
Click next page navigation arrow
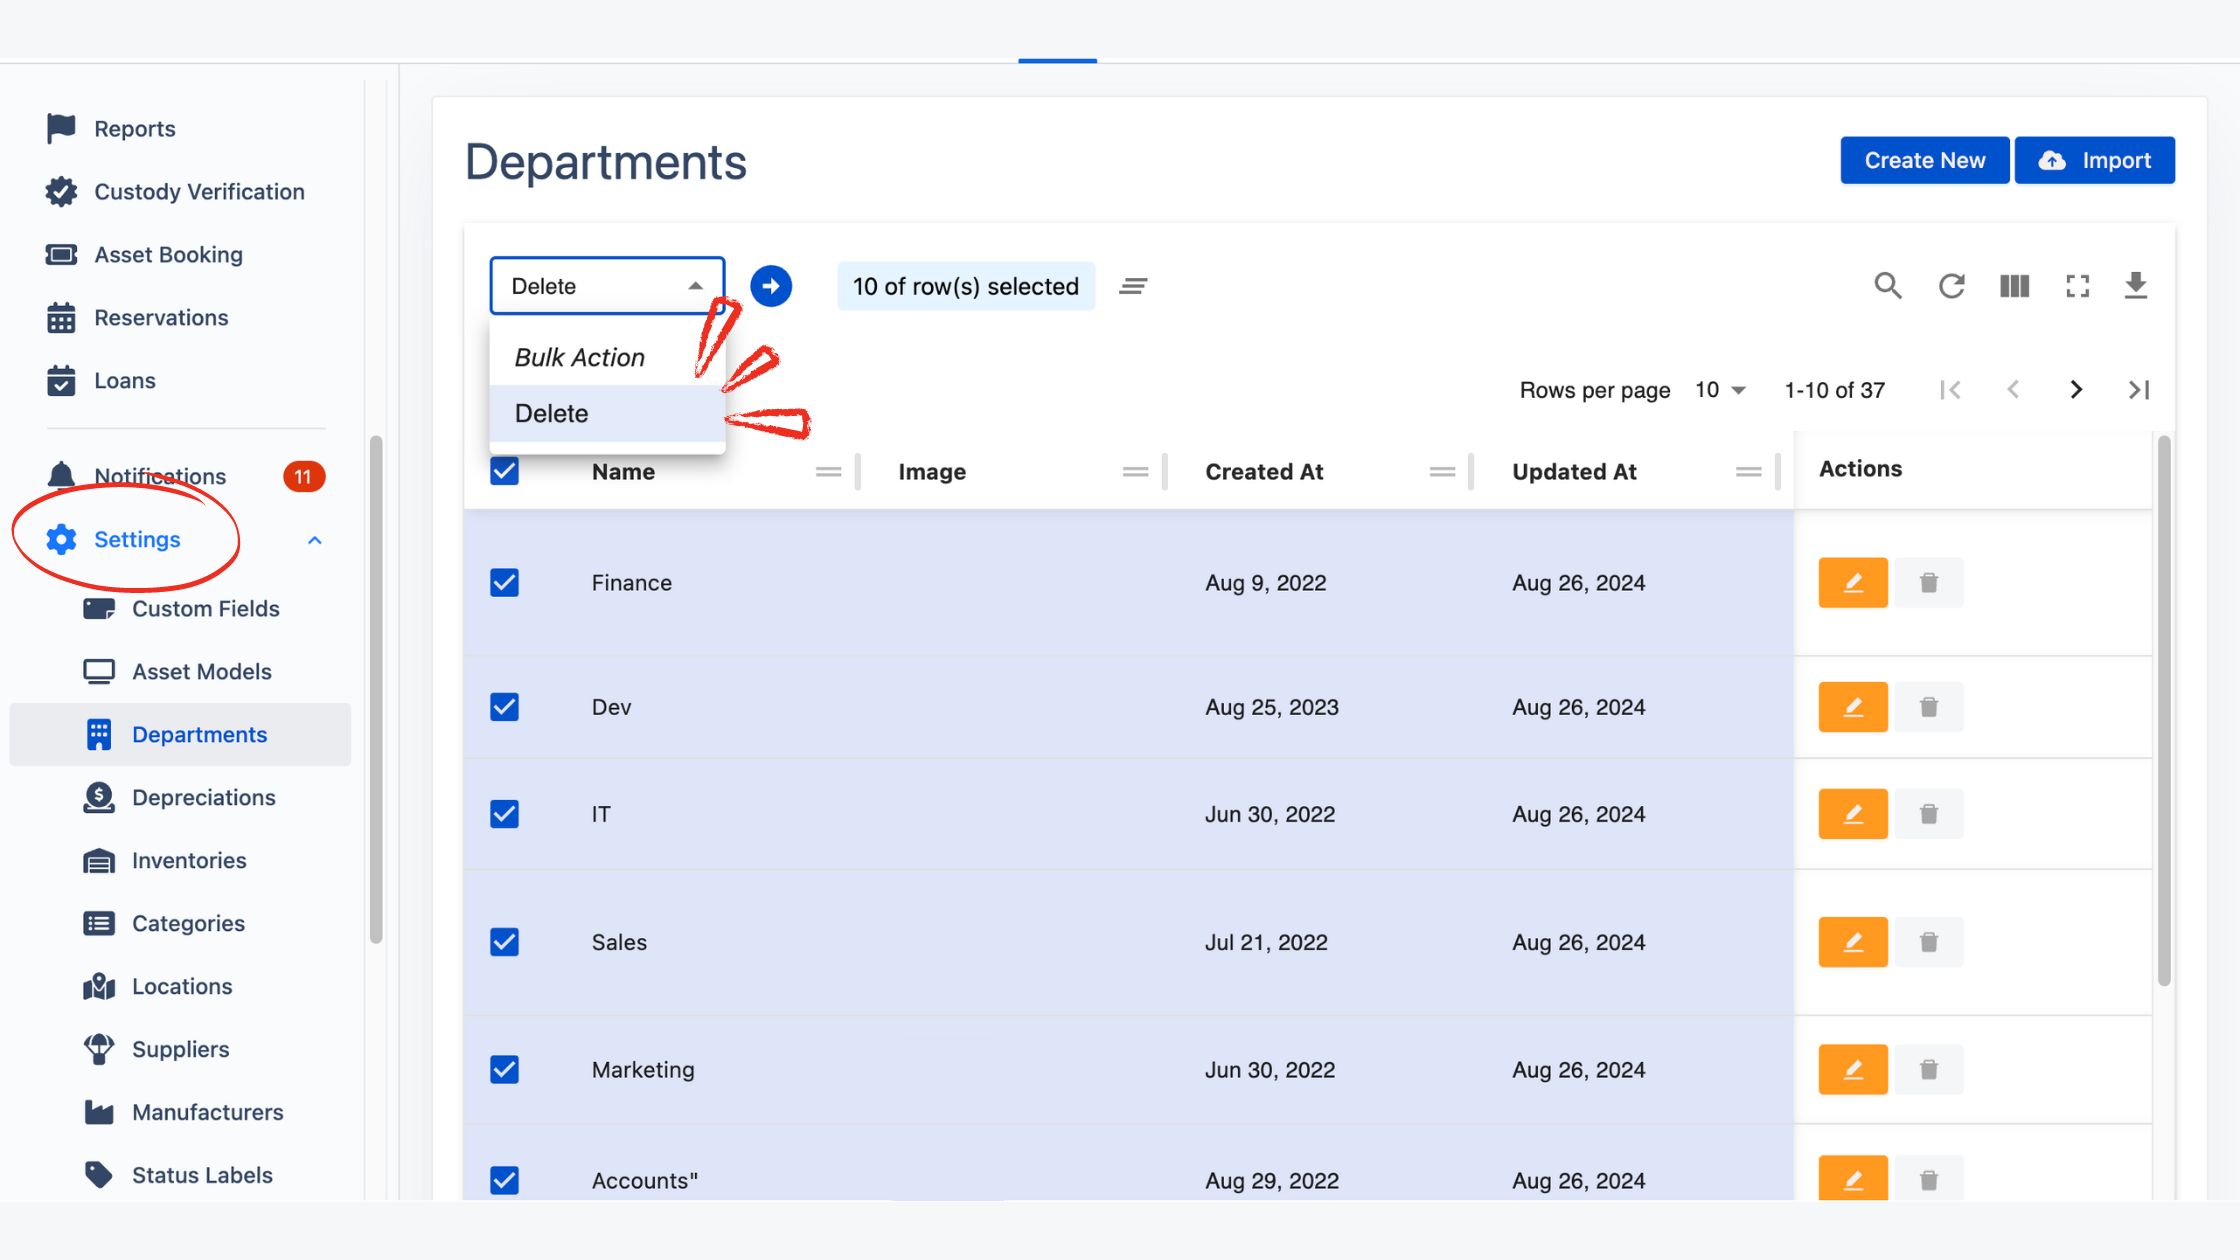(2075, 389)
